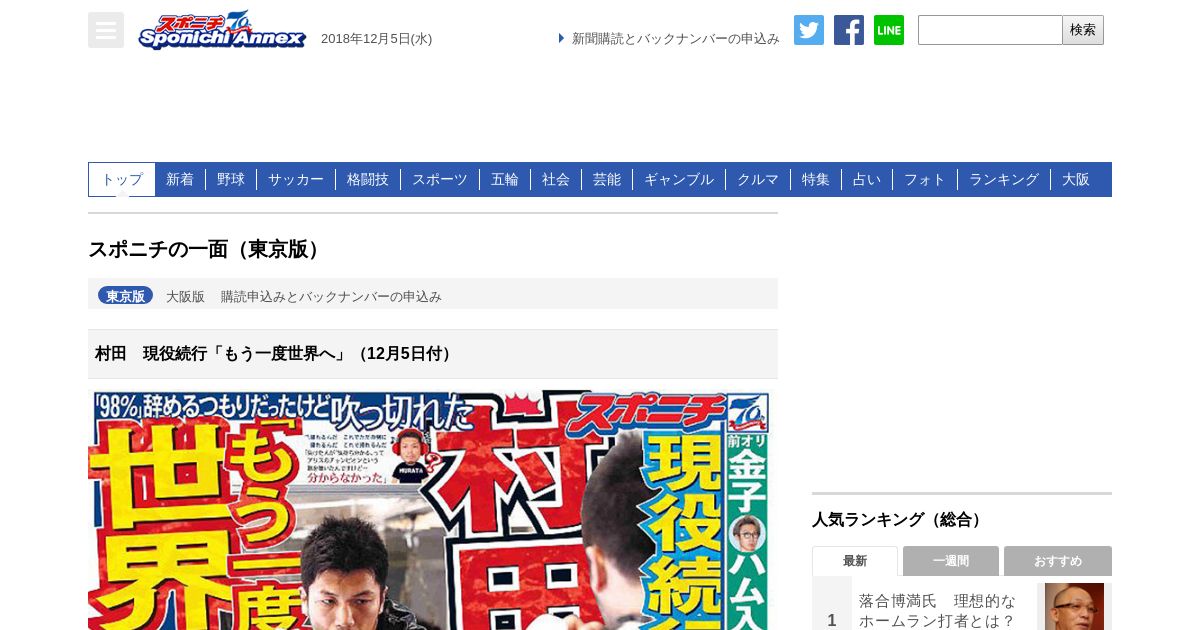Open the Facebook icon link

pos(849,30)
